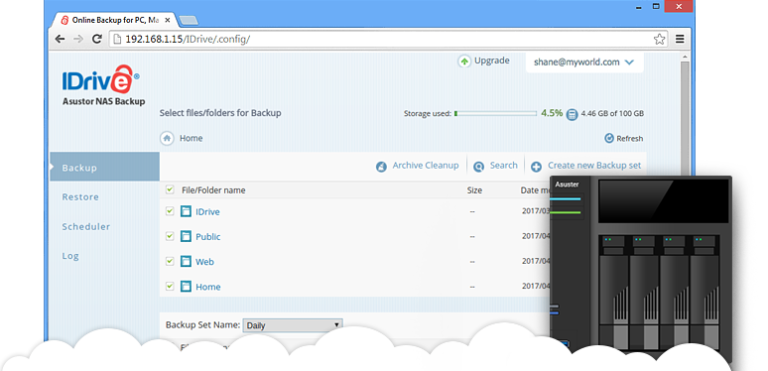Expand the shane@myworld.com account dropdown
Screen dimensions: 768x371
(x=630, y=62)
